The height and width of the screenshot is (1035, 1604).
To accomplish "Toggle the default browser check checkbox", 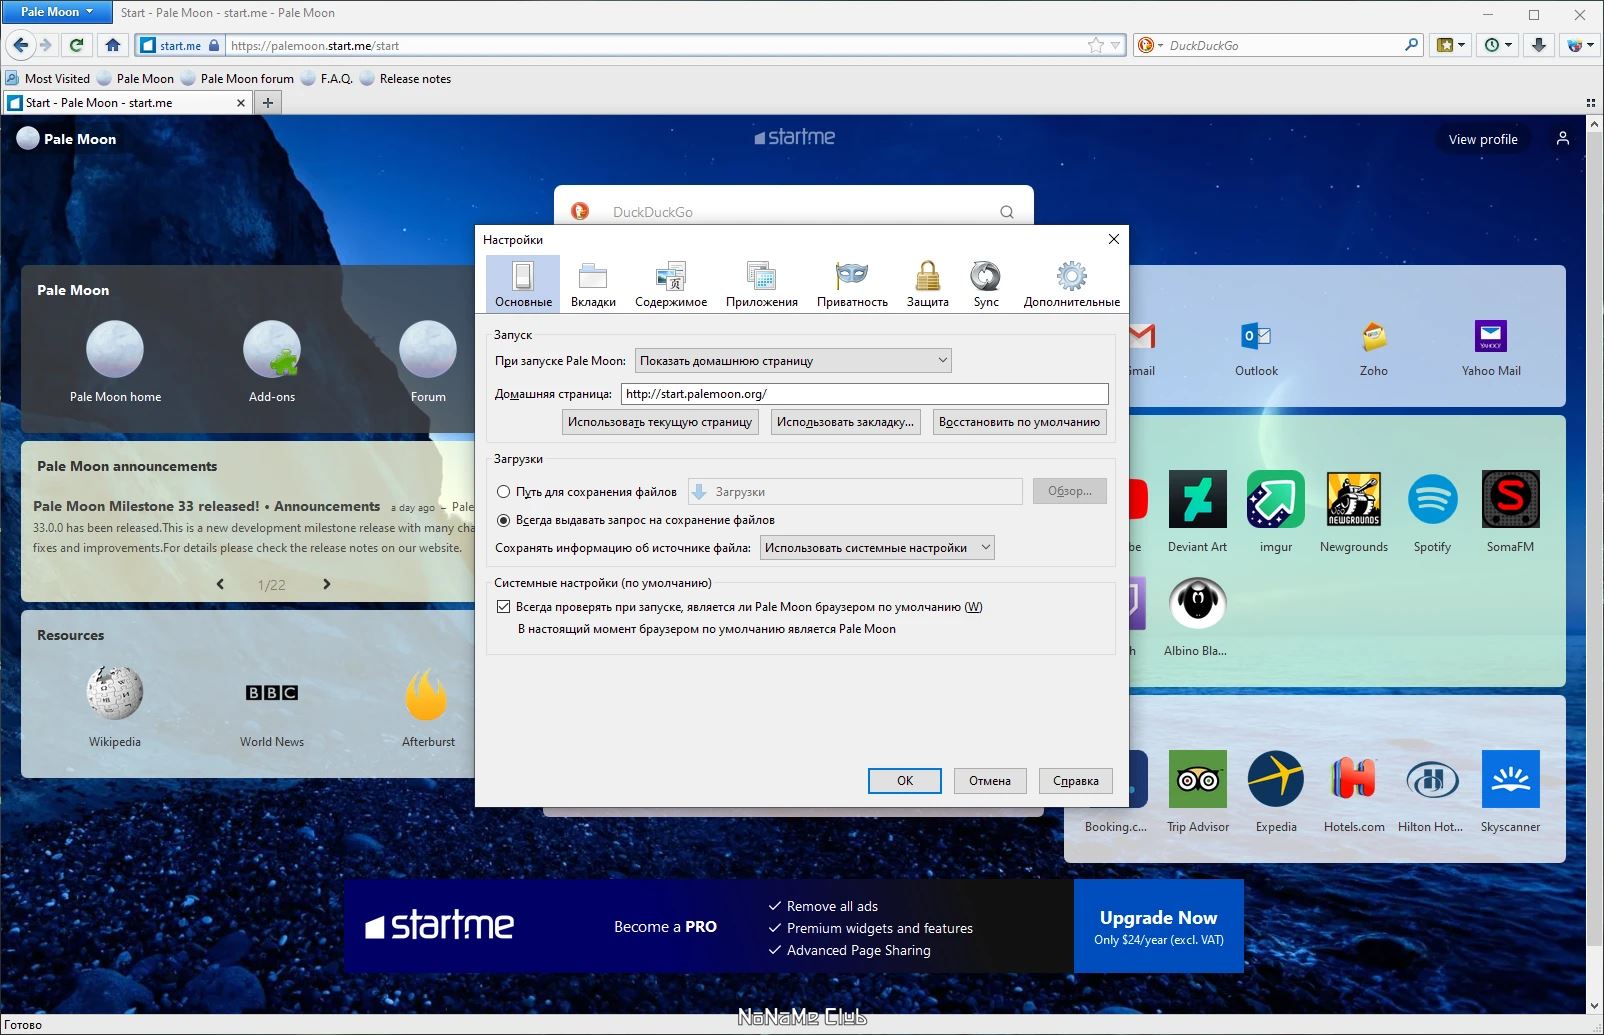I will click(x=504, y=607).
